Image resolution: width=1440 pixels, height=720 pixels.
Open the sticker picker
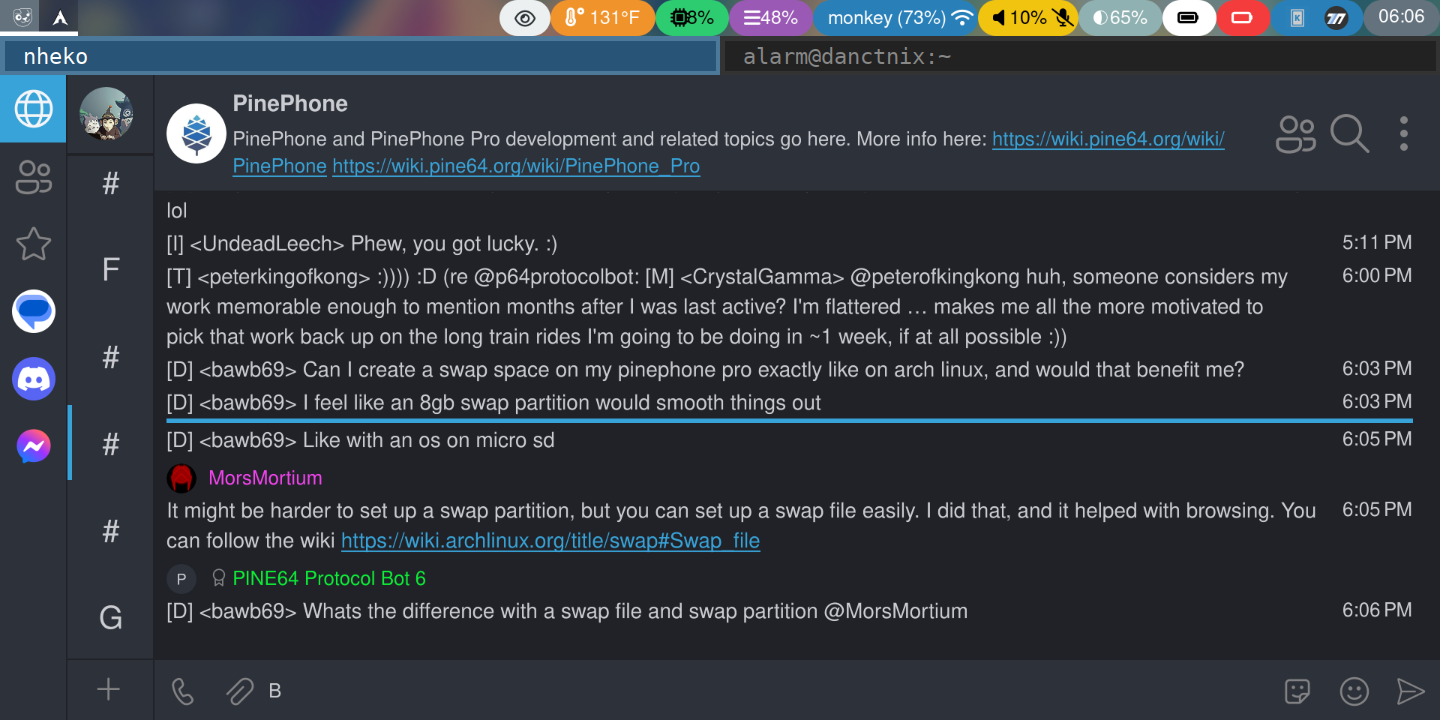click(1297, 691)
